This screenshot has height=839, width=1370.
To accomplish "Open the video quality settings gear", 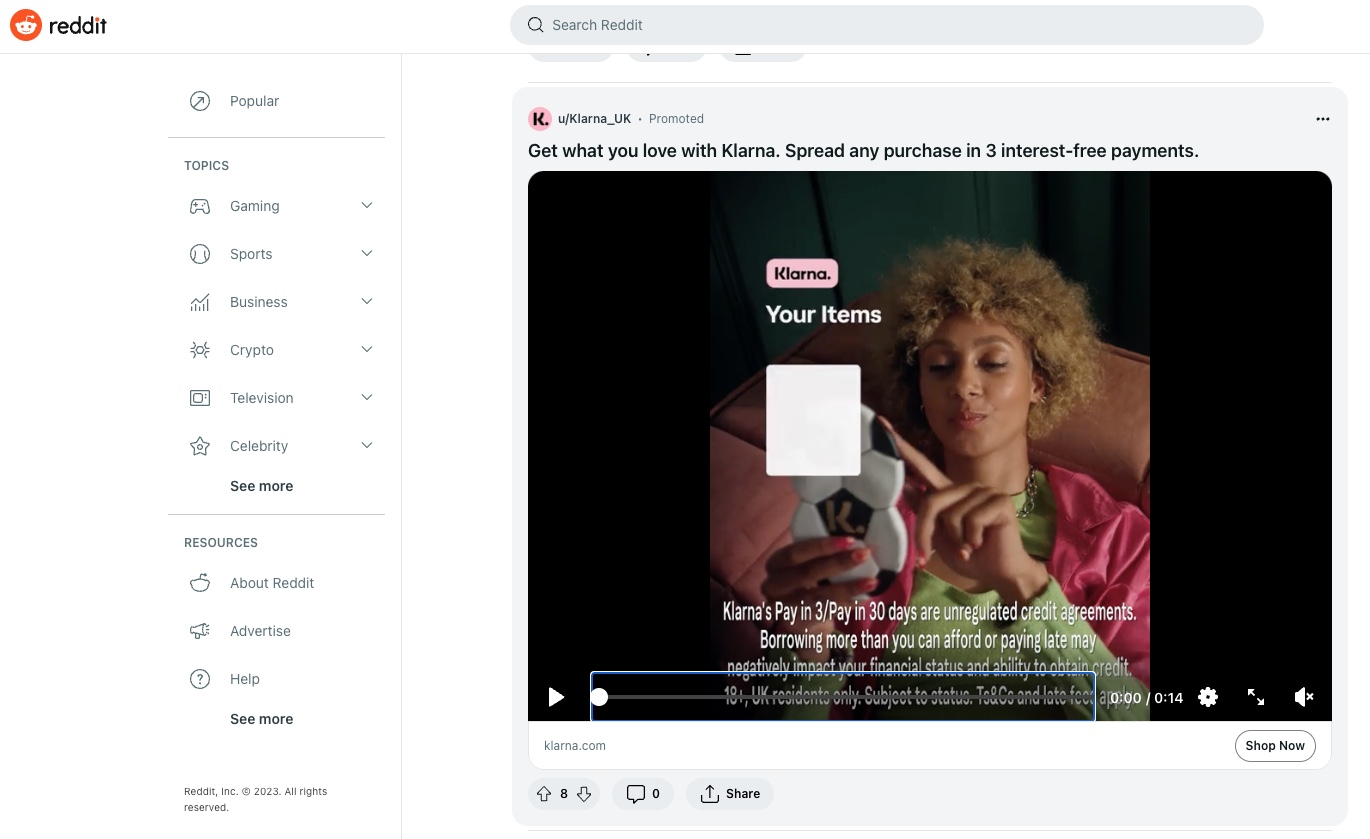I will 1208,697.
